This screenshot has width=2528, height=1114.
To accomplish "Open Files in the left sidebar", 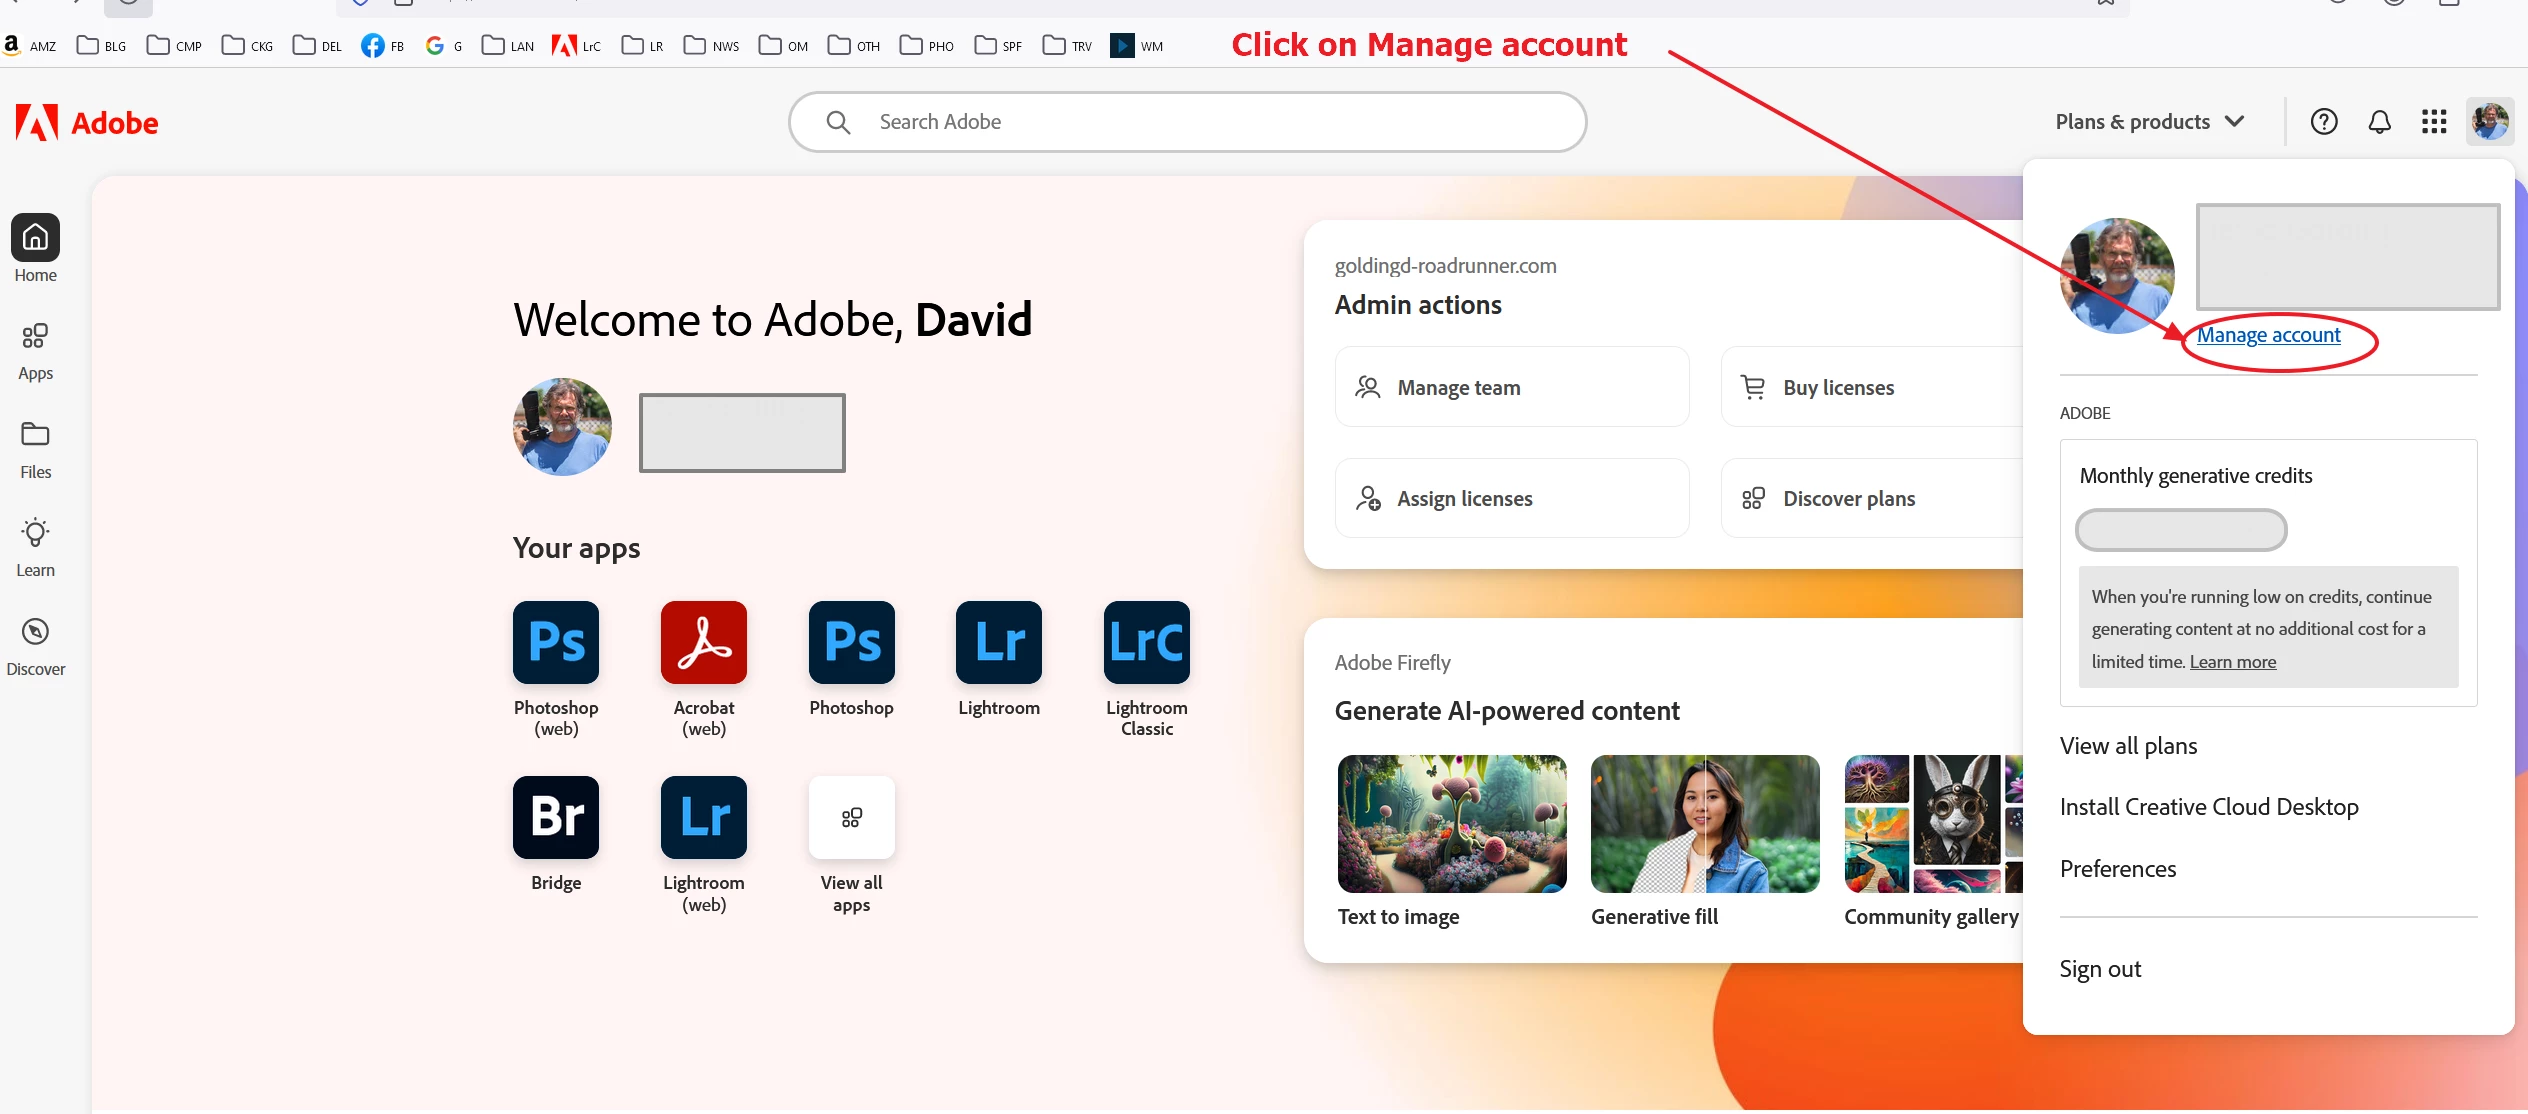I will pos(35,449).
